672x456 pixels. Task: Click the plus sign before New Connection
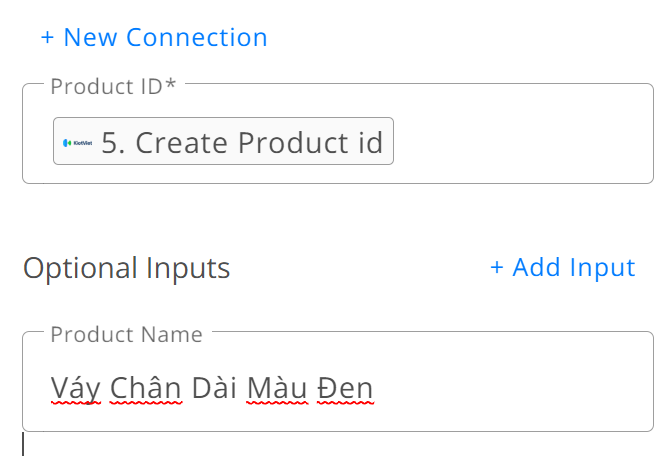[48, 38]
